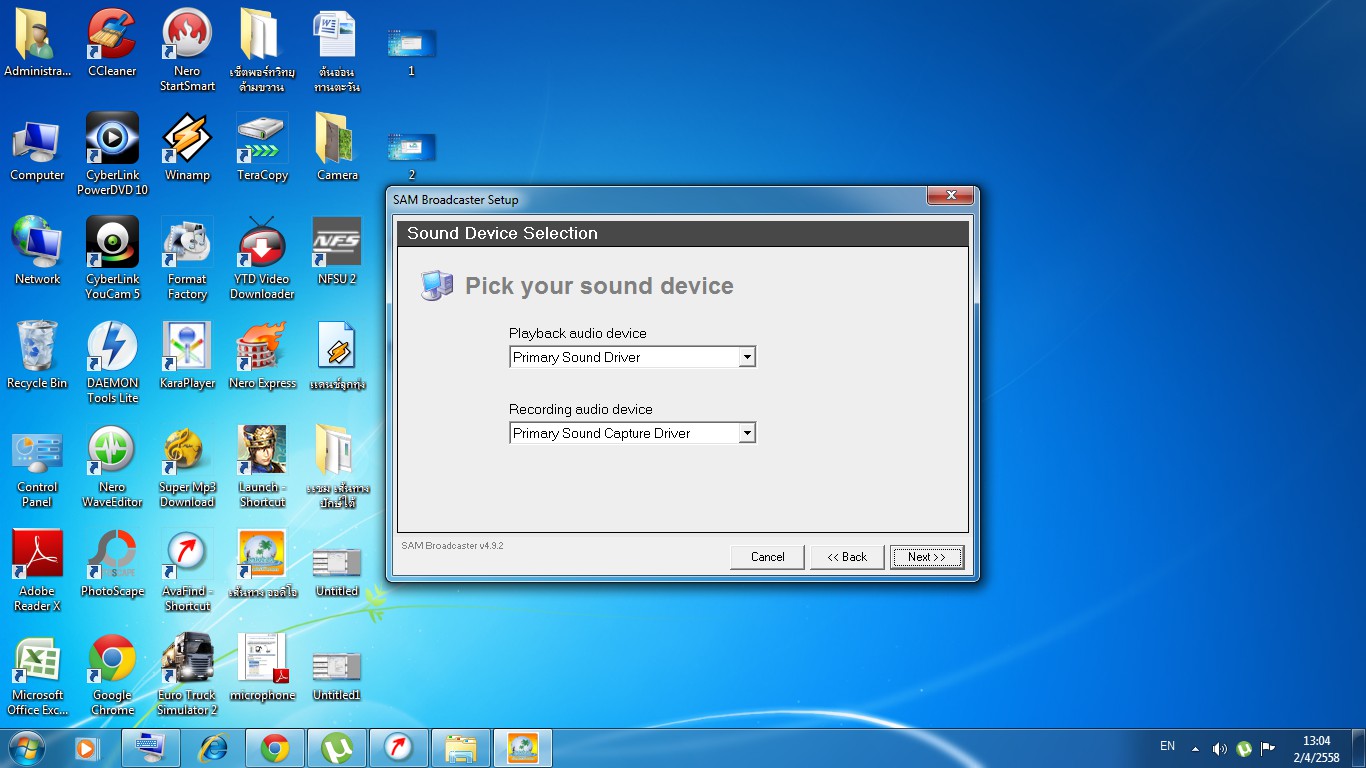Open Nero StartSmart desktop icon
Viewport: 1366px width, 768px height.
click(187, 50)
